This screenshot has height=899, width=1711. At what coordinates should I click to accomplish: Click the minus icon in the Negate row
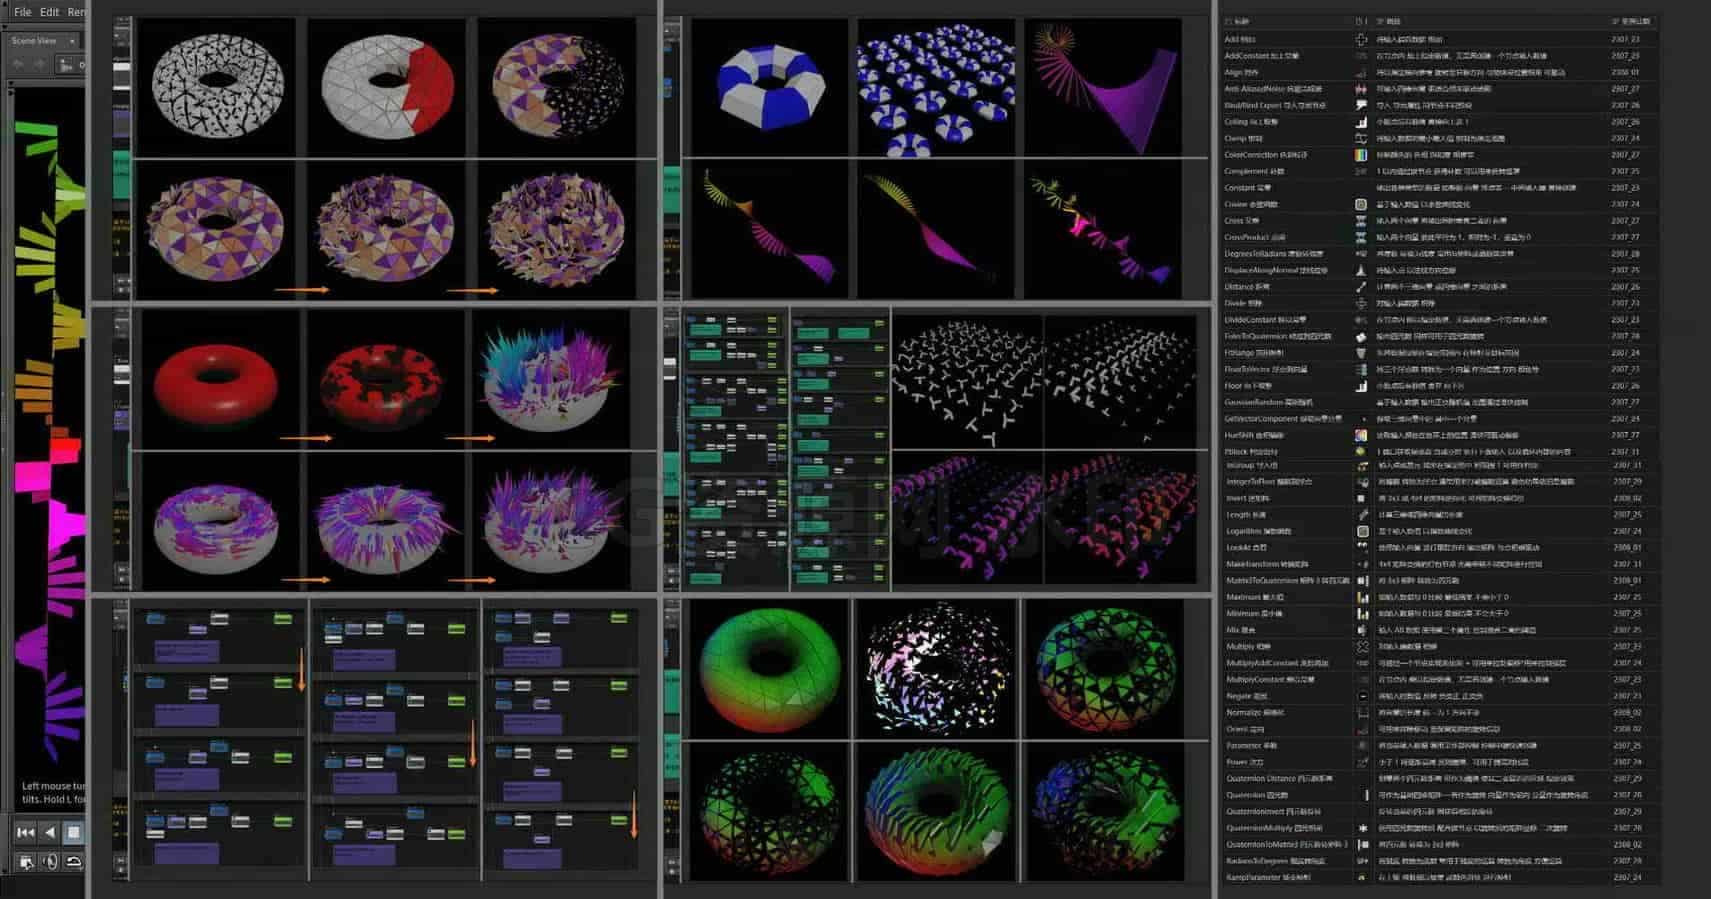1362,696
